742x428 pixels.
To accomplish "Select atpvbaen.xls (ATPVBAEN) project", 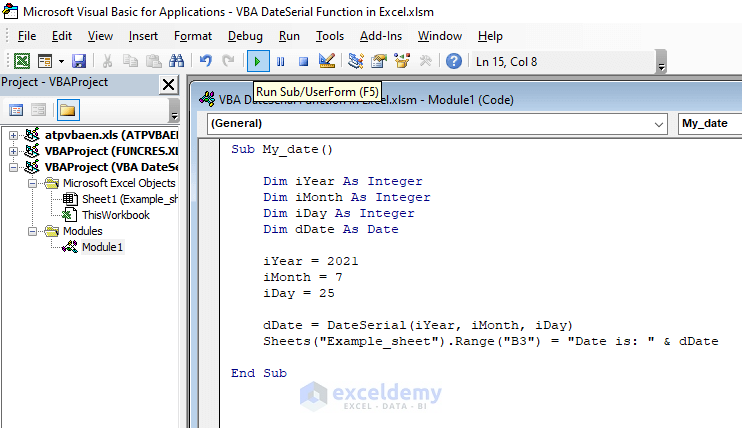I will point(111,135).
